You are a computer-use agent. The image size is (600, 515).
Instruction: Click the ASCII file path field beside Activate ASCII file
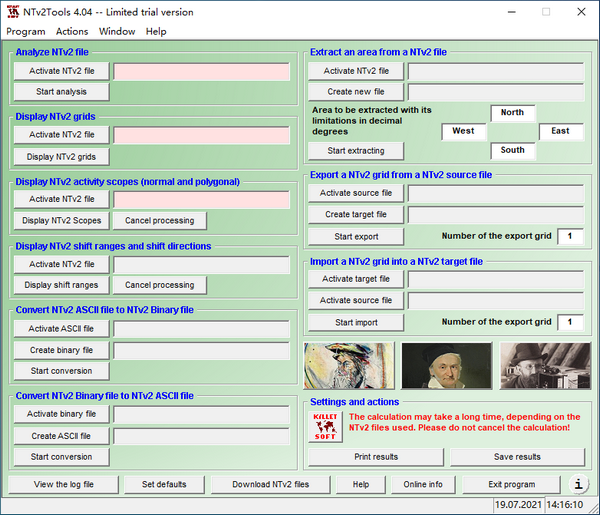coord(202,329)
